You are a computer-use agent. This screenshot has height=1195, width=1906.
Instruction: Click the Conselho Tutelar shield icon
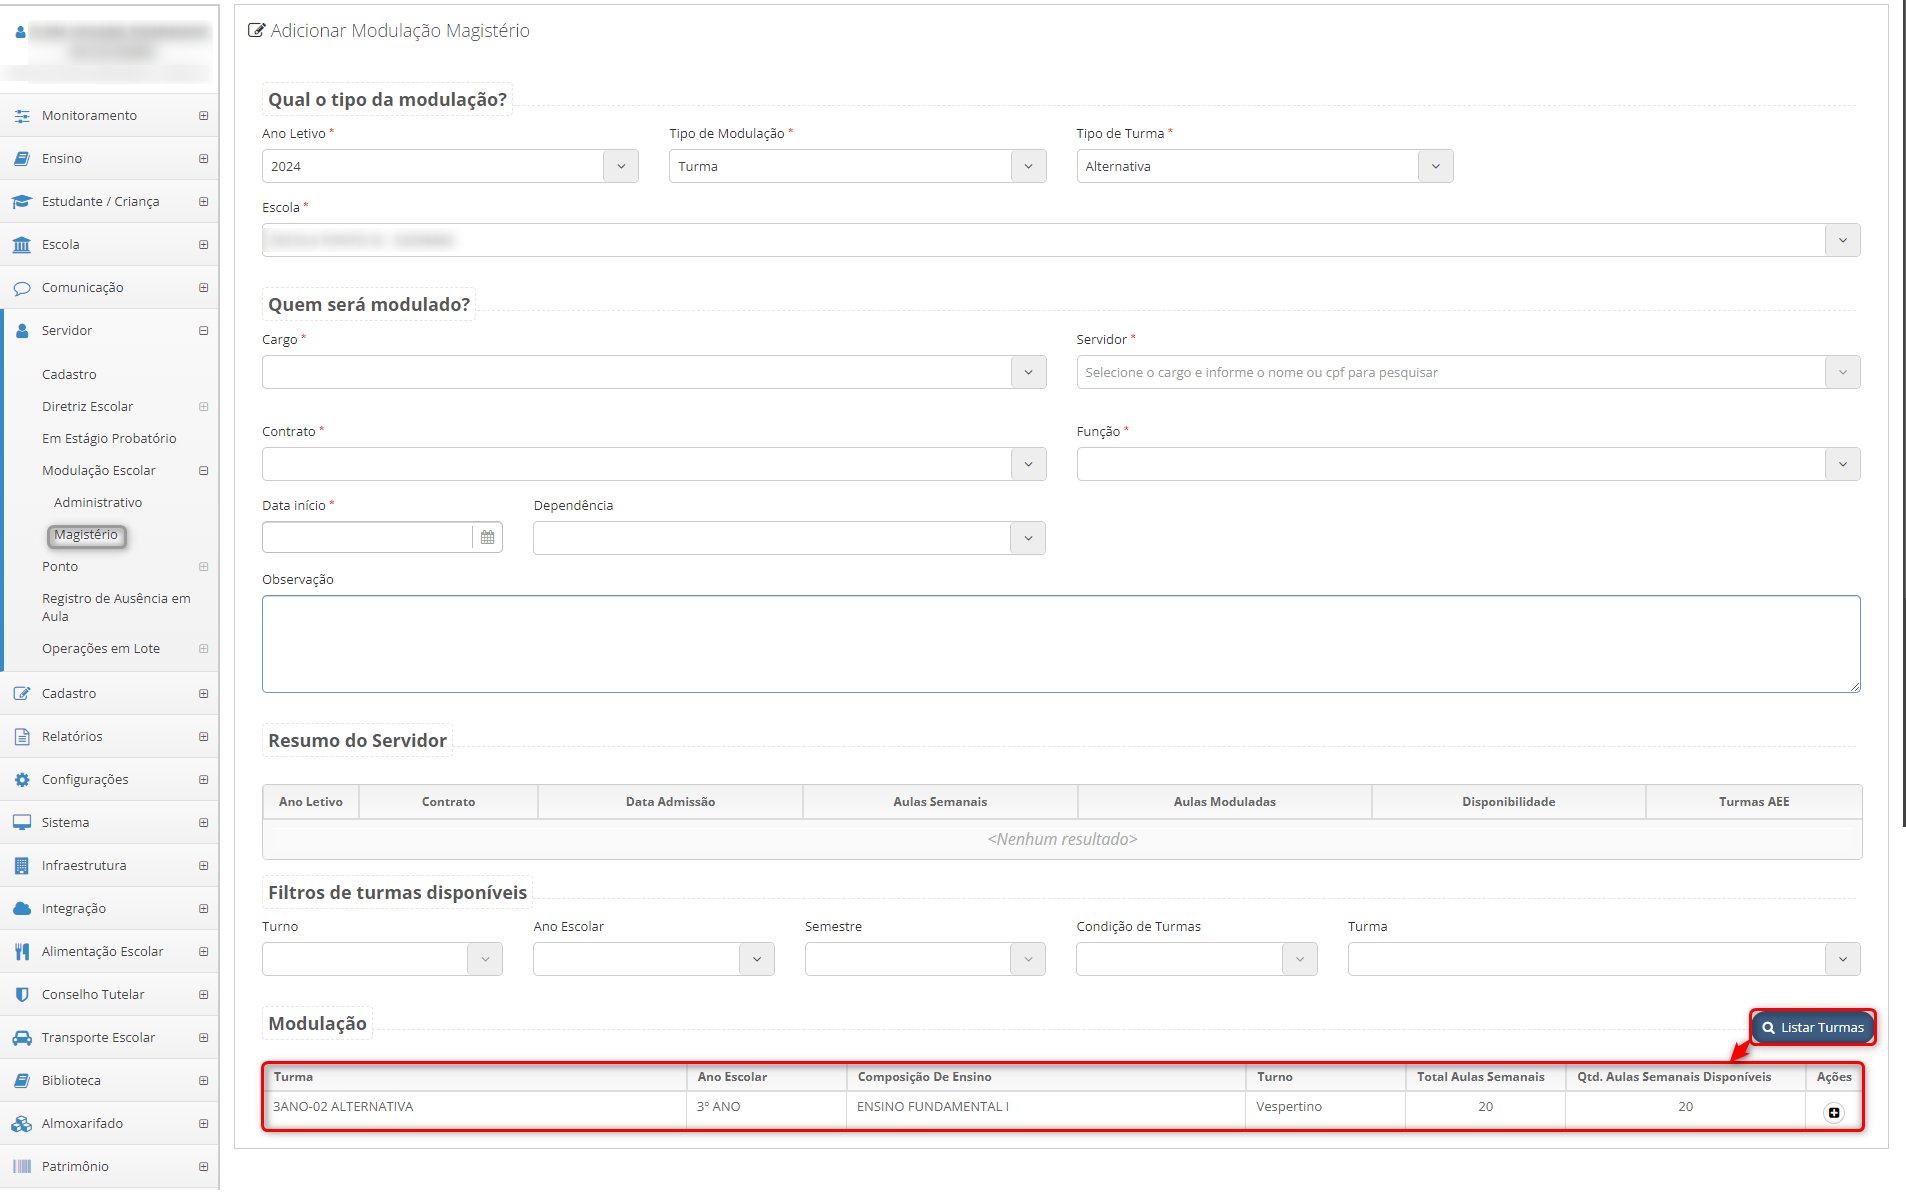coord(22,995)
